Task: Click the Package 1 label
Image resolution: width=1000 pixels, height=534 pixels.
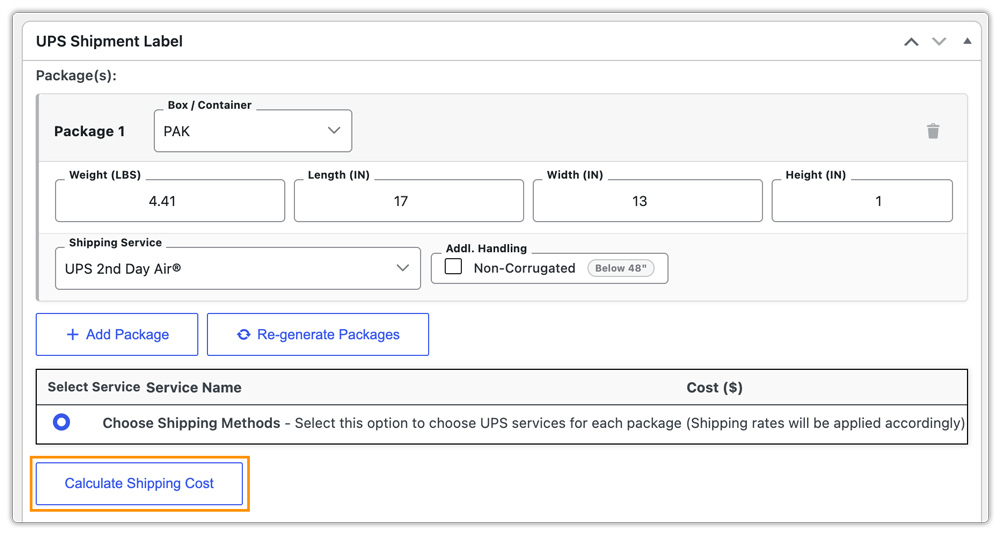Action: 89,131
